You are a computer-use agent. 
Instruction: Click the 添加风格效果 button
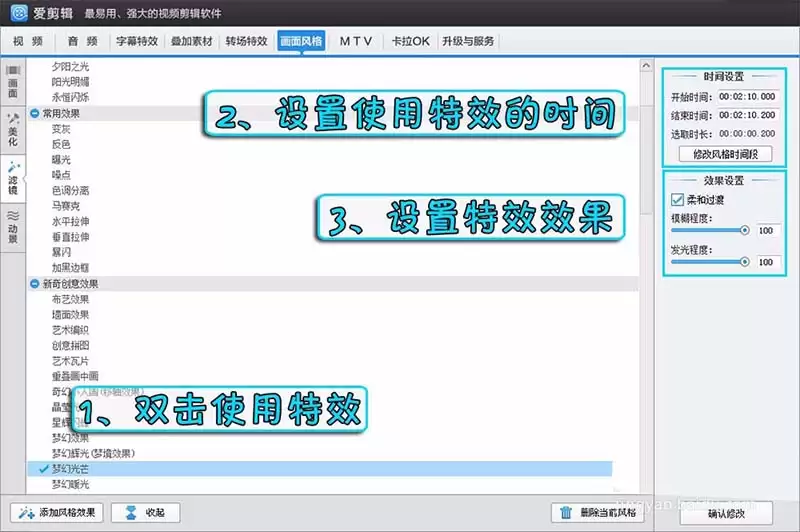pyautogui.click(x=57, y=513)
